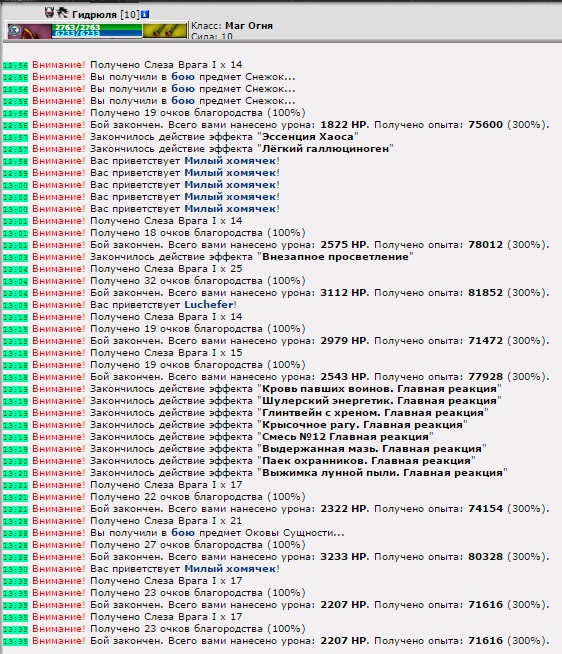Viewport: 562px width, 654px height.
Task: Click experience value 77928
Action: [x=485, y=377]
